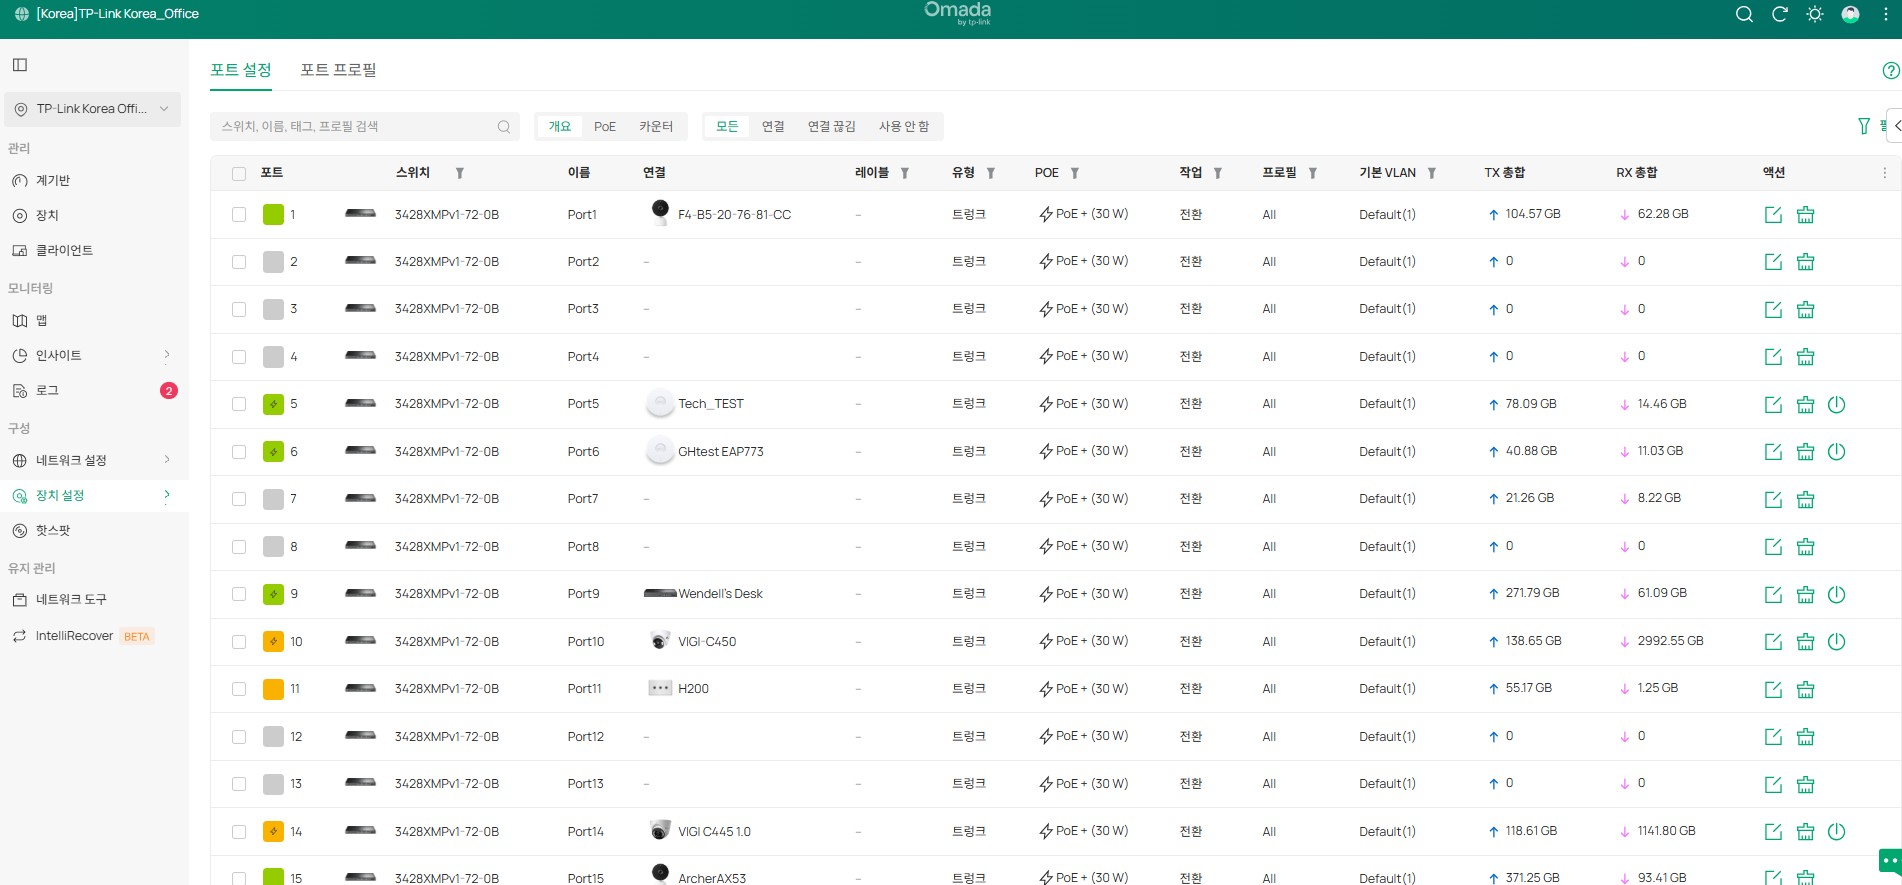Check the Port7 row checkbox
The width and height of the screenshot is (1902, 885).
click(x=238, y=499)
